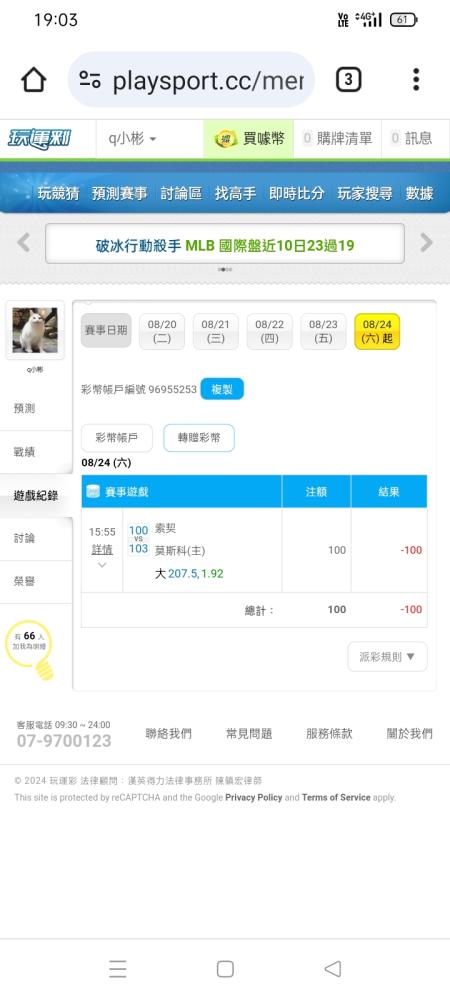This screenshot has width=450, height=1000.
Task: Click the 玩運彩 site logo
Action: point(40,138)
